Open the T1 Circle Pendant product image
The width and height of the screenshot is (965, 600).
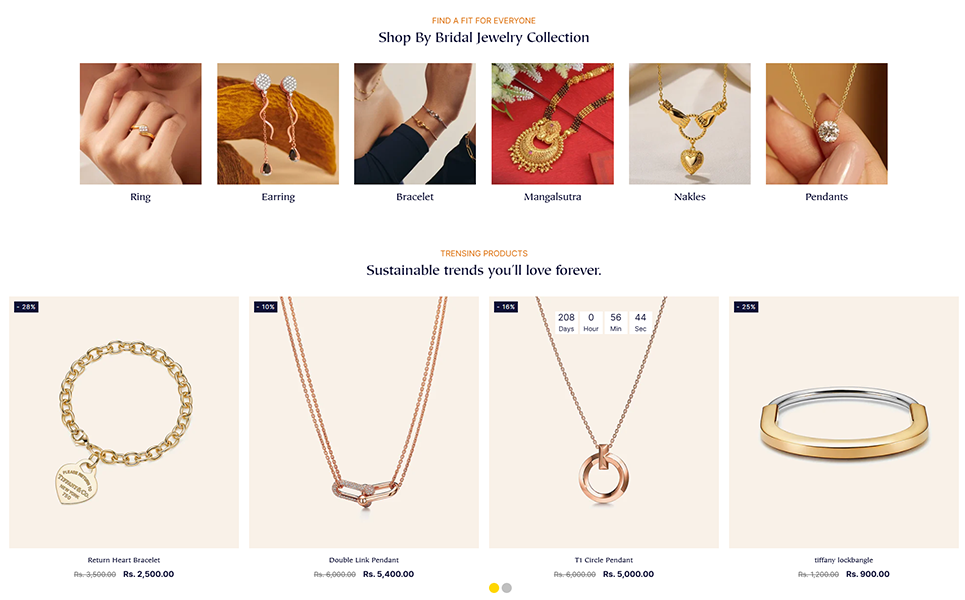tap(604, 422)
